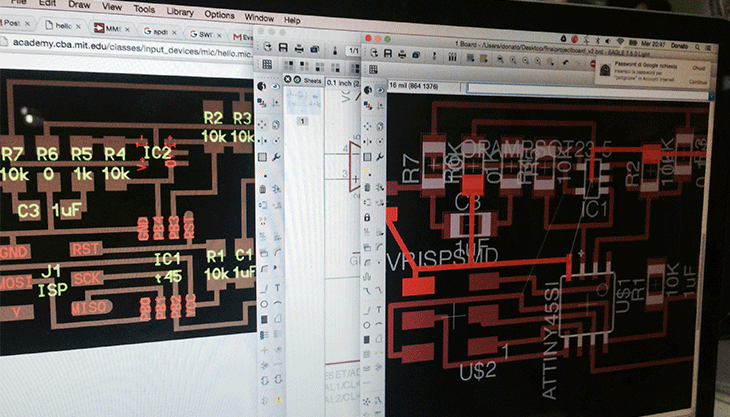Sheet selector combo showing 1/1
The width and height of the screenshot is (730, 417).
[x=353, y=50]
